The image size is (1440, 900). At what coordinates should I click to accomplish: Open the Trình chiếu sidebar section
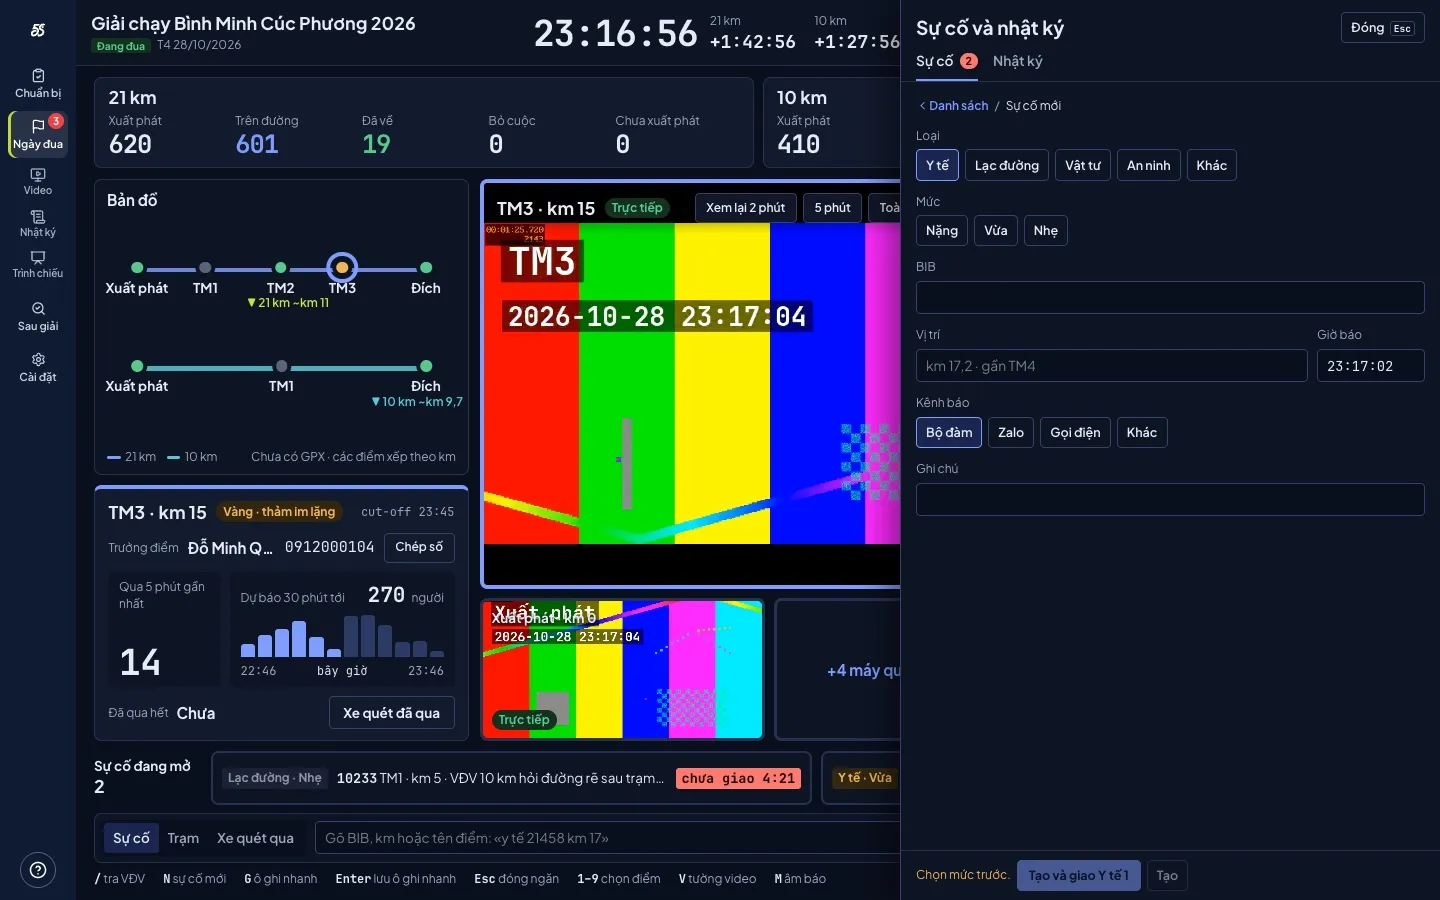tap(38, 265)
